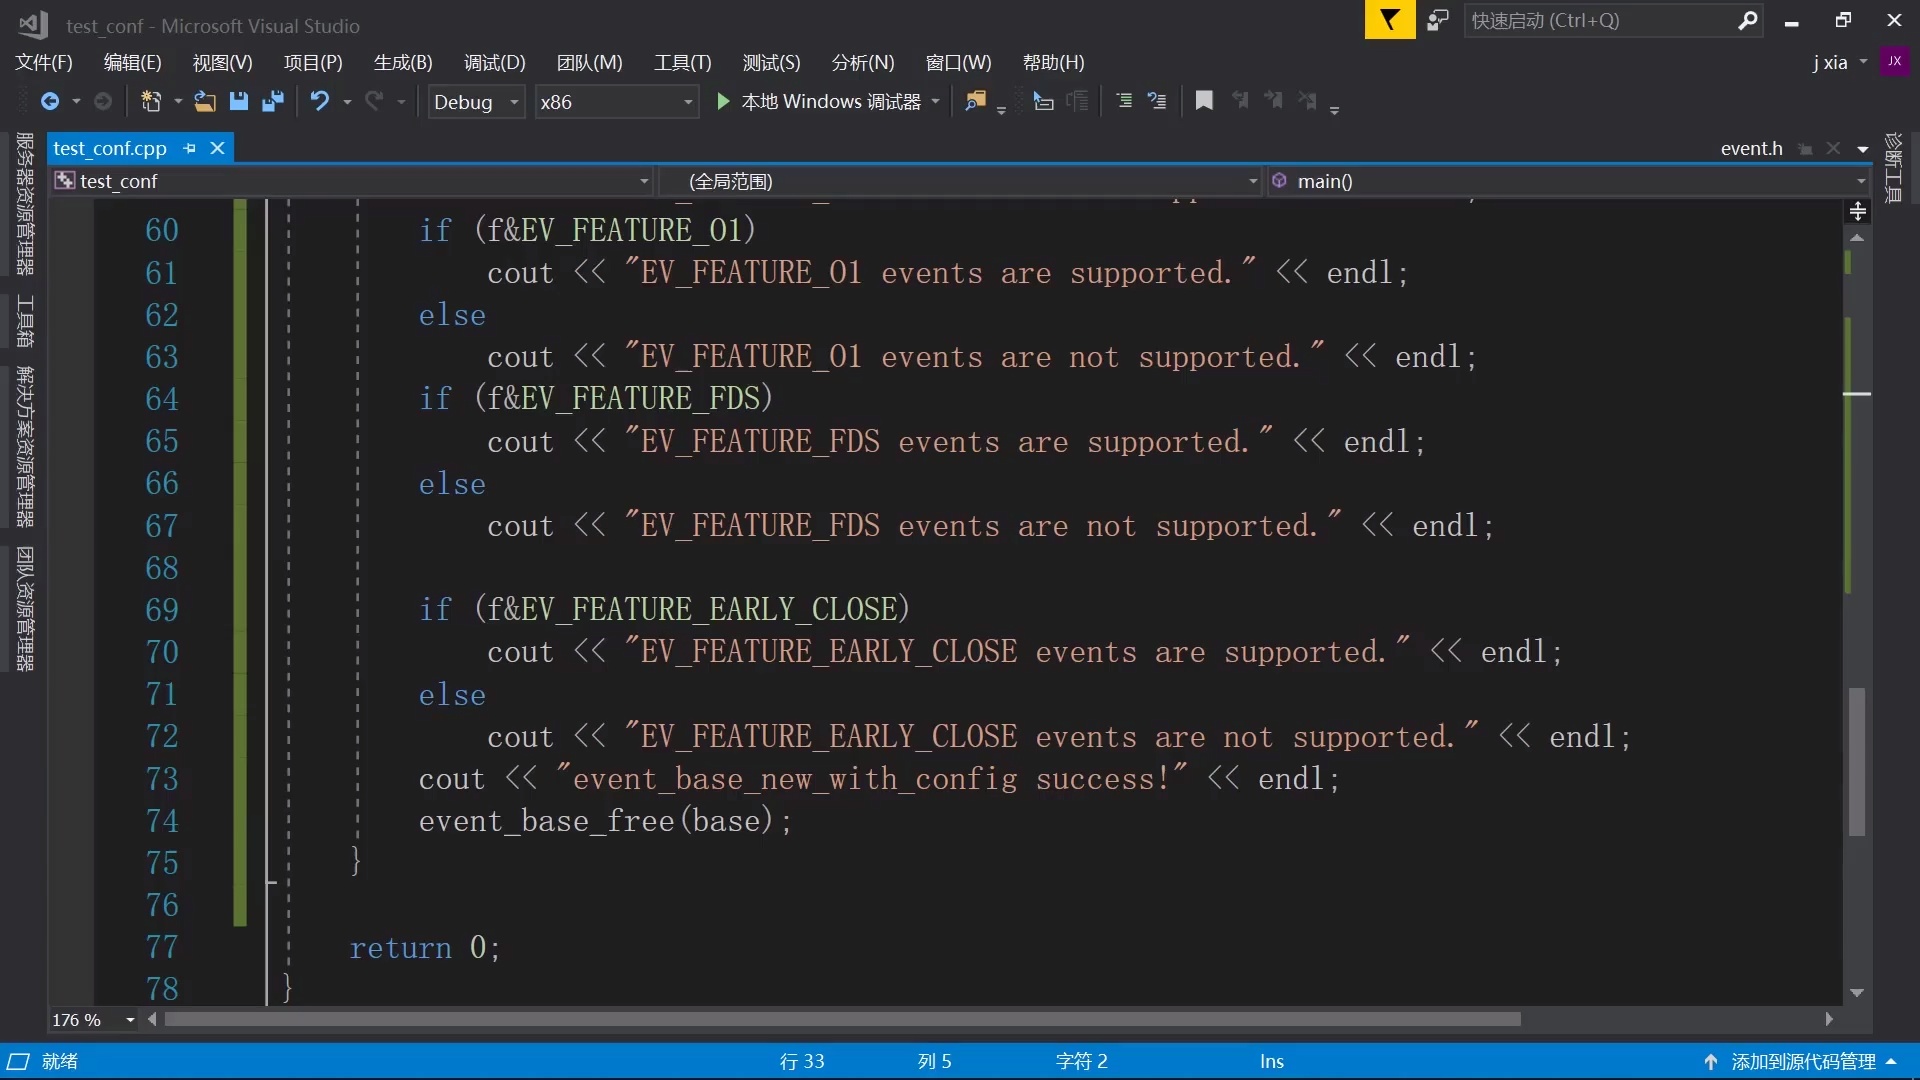Open the 调试(D) menu
1920x1080 pixels.
point(495,62)
